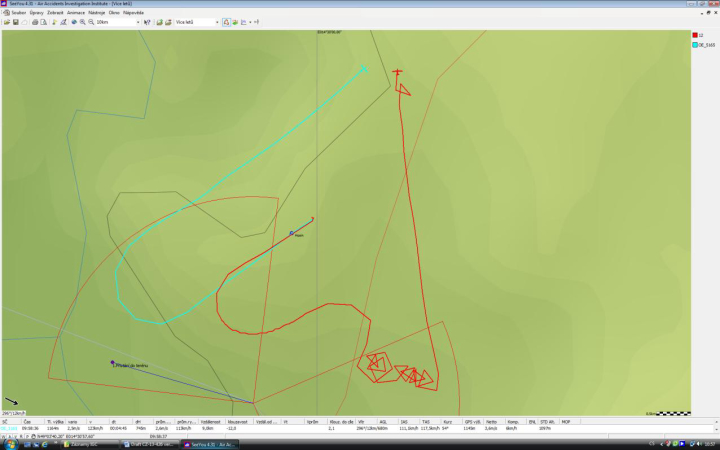Toggle the highlighted route view button
The height and width of the screenshot is (450, 720).
(x=226, y=22)
